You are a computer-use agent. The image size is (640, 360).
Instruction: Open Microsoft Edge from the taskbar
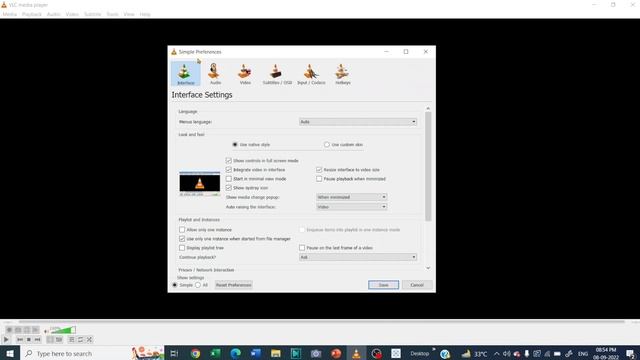pyautogui.click(x=236, y=353)
